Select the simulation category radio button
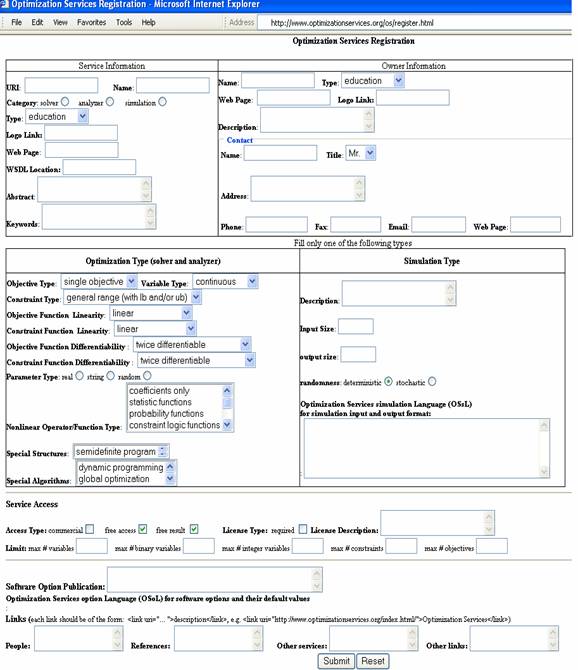 [162, 102]
